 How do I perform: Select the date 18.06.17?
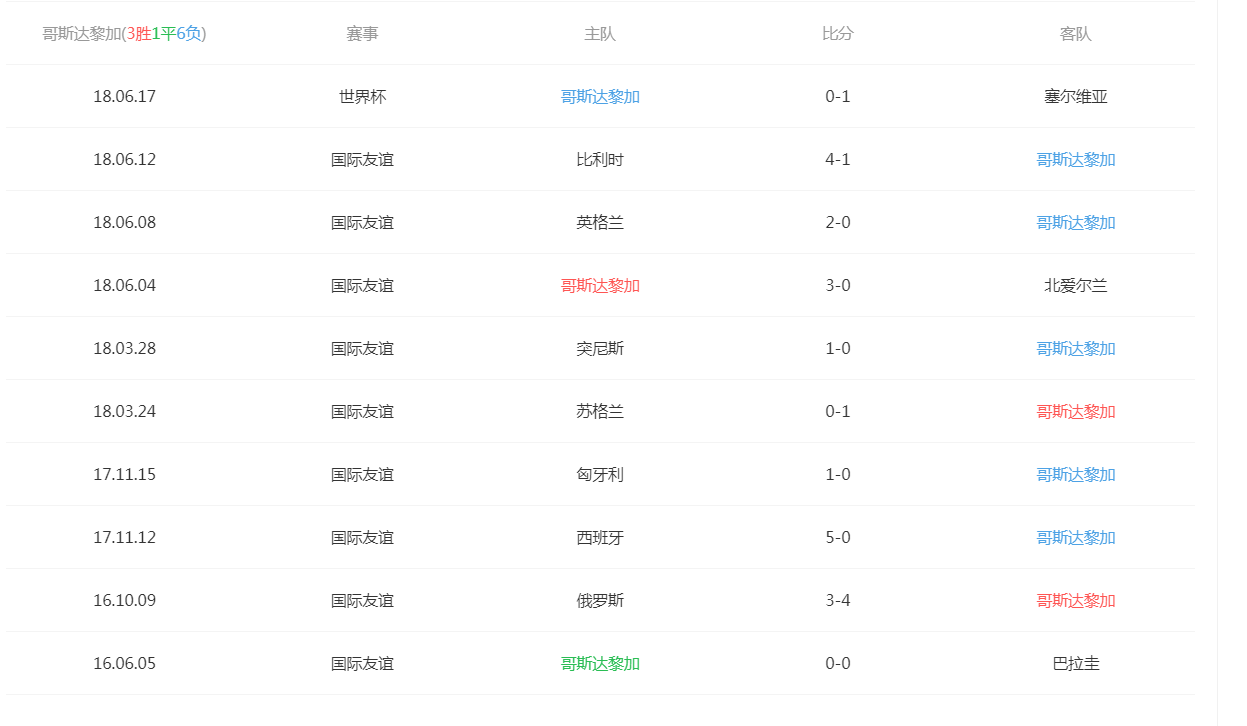click(x=125, y=97)
